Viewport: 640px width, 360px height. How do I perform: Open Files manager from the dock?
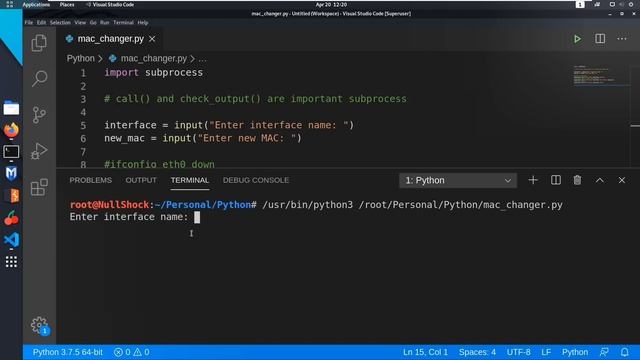point(11,108)
